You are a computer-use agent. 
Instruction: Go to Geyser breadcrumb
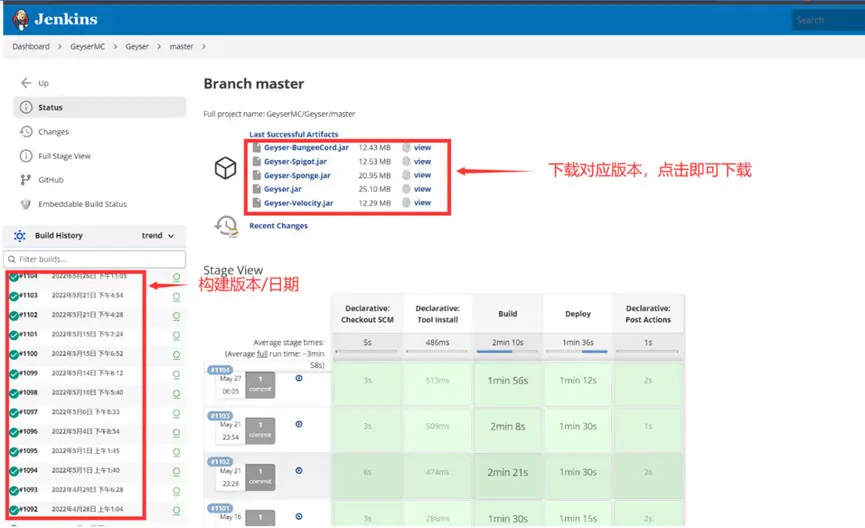click(137, 46)
